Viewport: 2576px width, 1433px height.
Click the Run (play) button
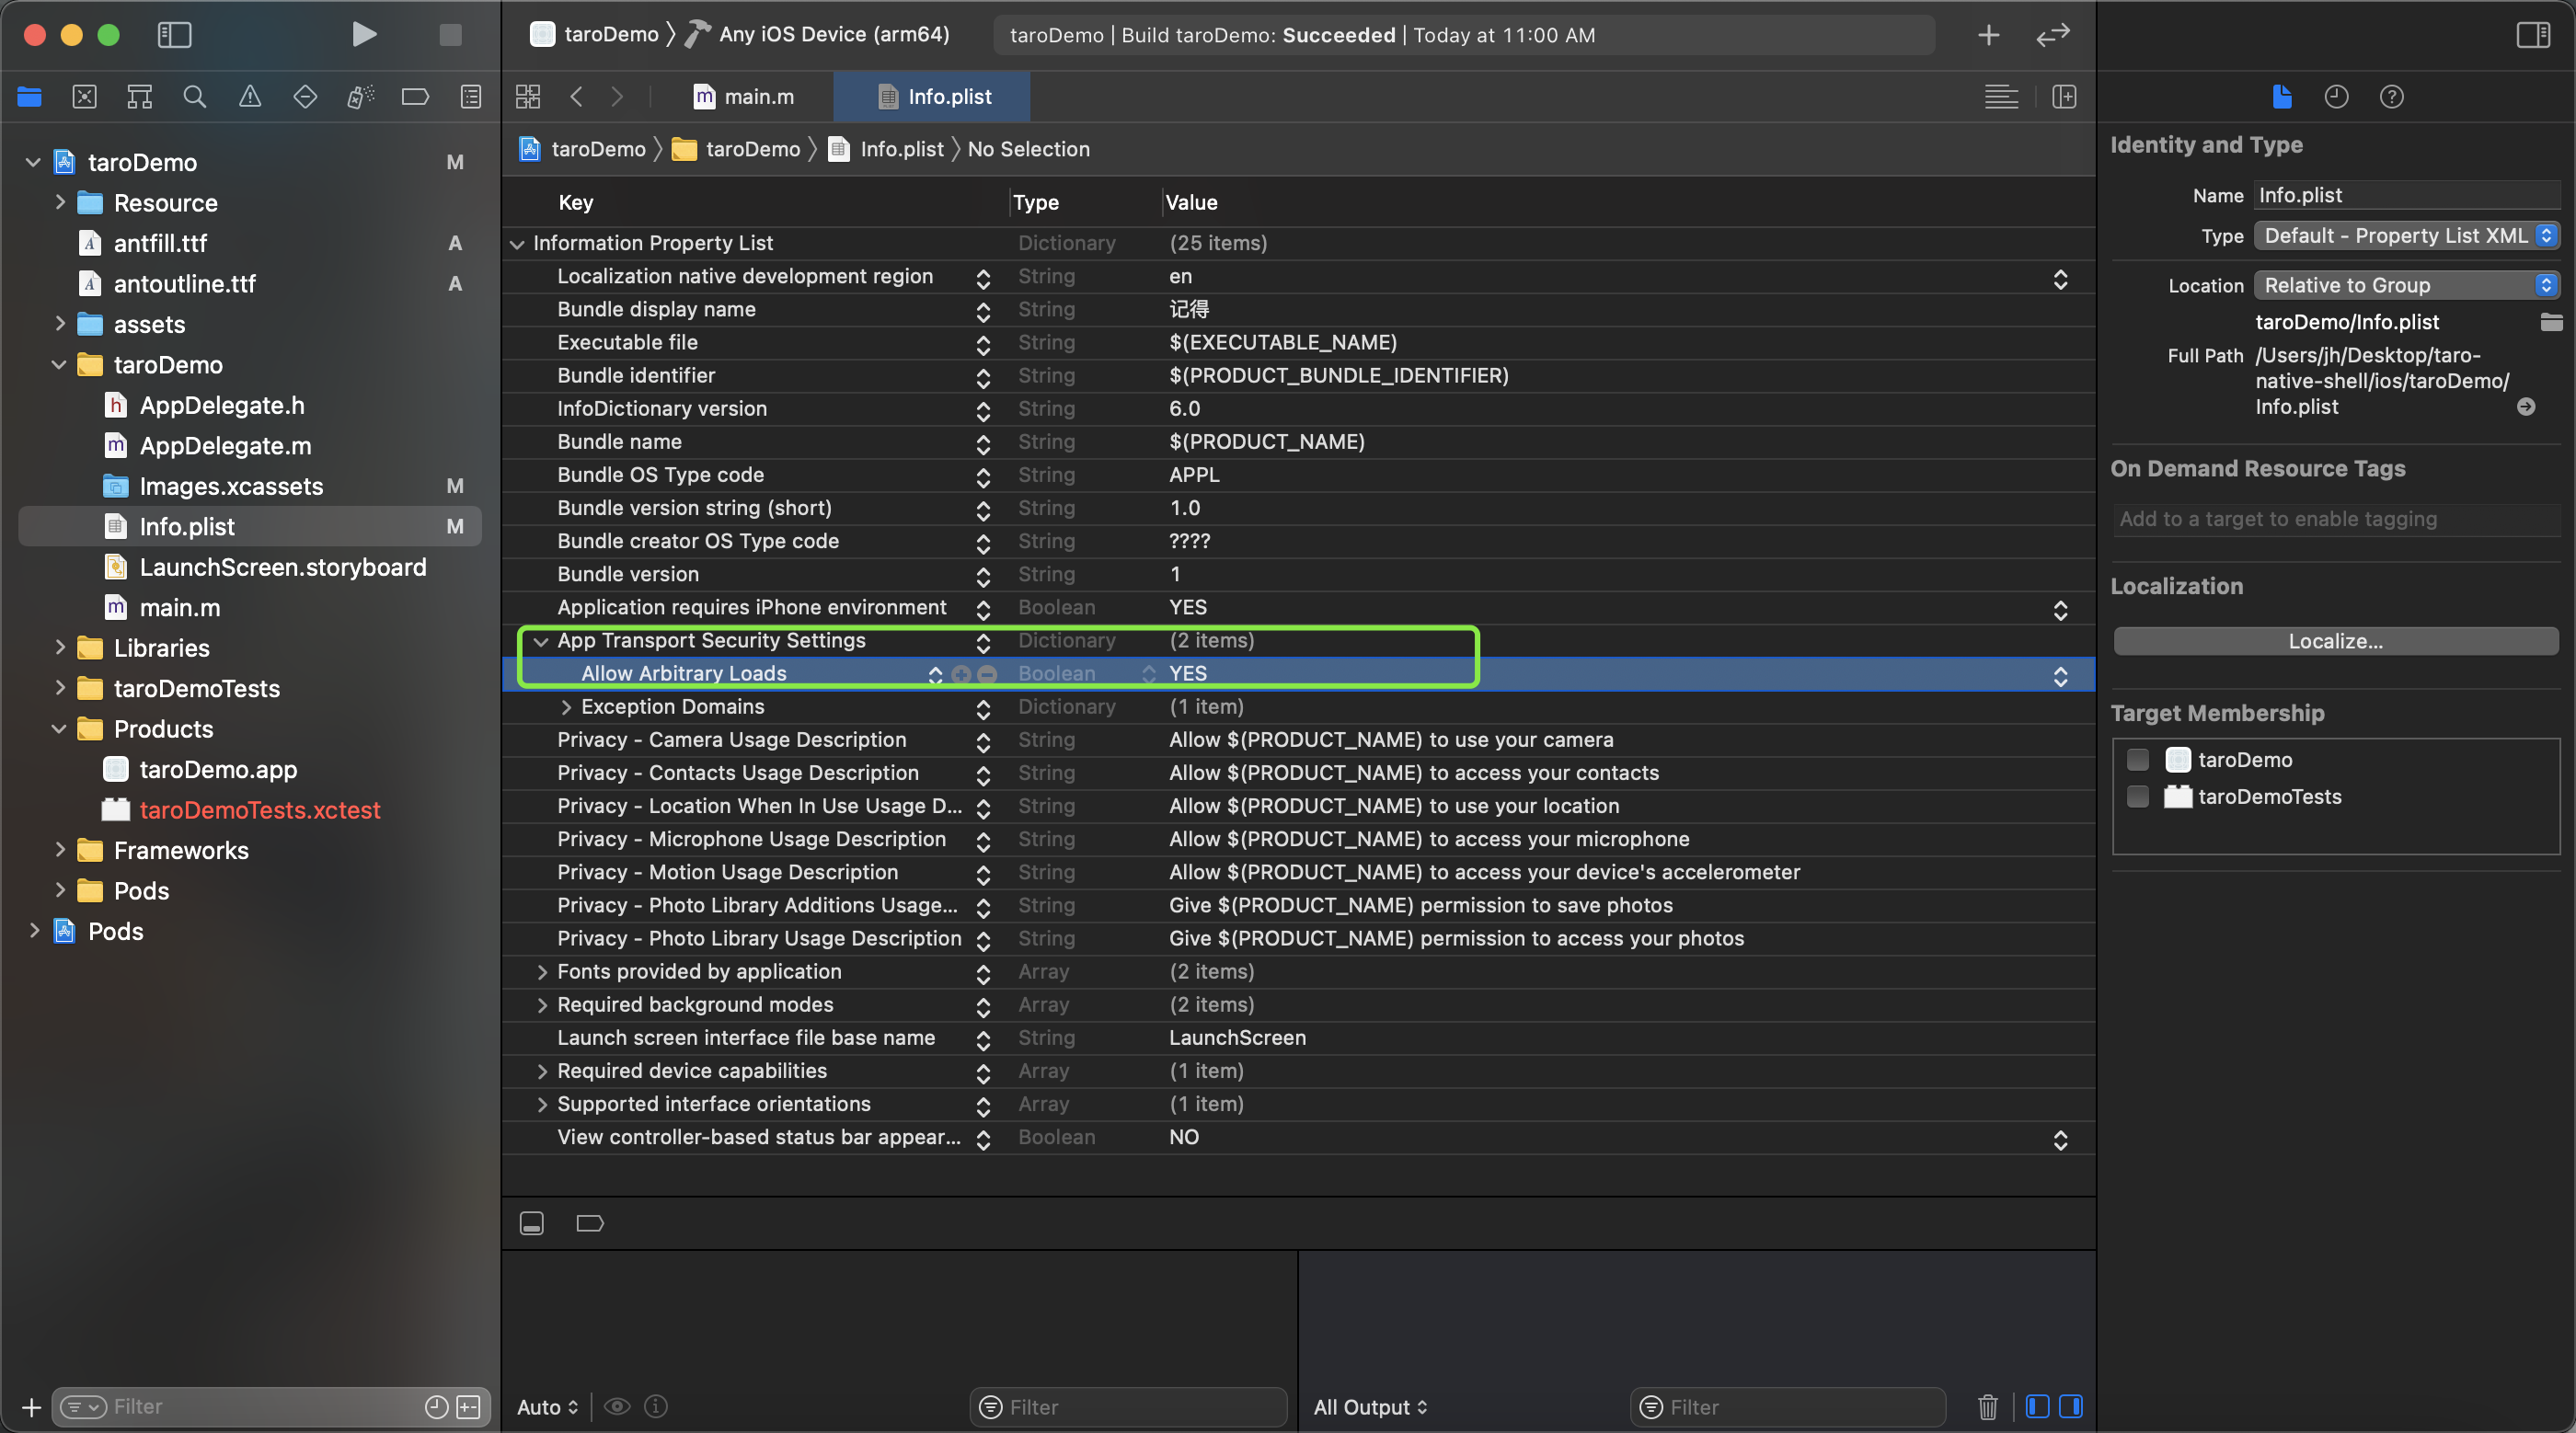364,35
